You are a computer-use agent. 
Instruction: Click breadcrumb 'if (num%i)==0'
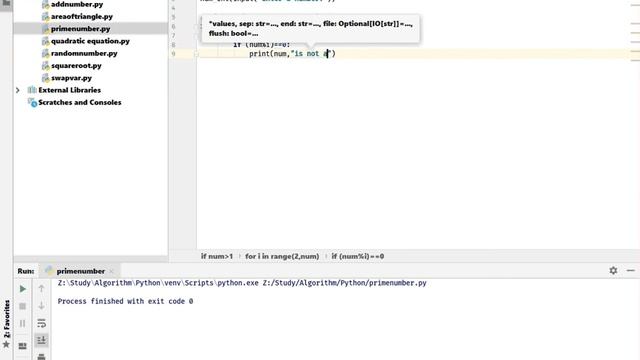click(358, 256)
